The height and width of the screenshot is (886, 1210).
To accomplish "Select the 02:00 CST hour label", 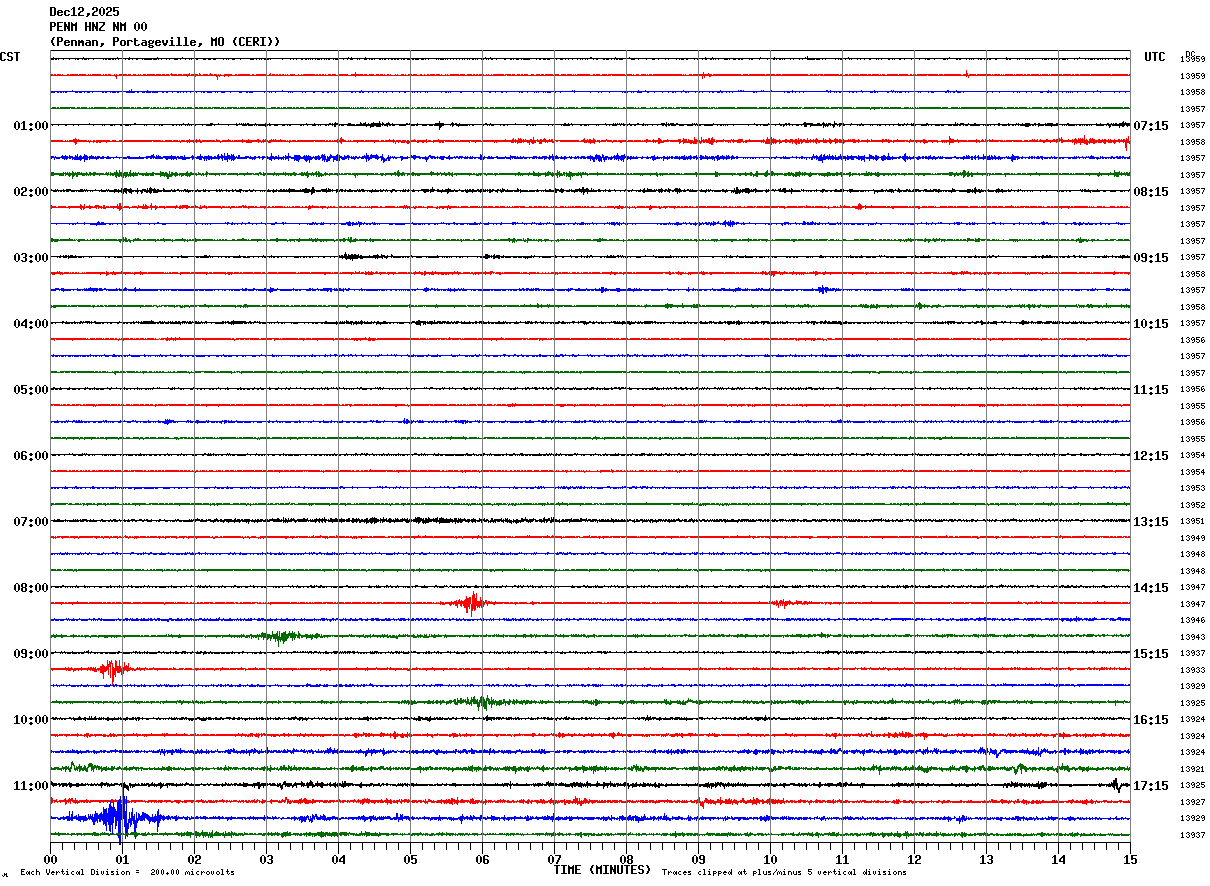I will pos(31,192).
